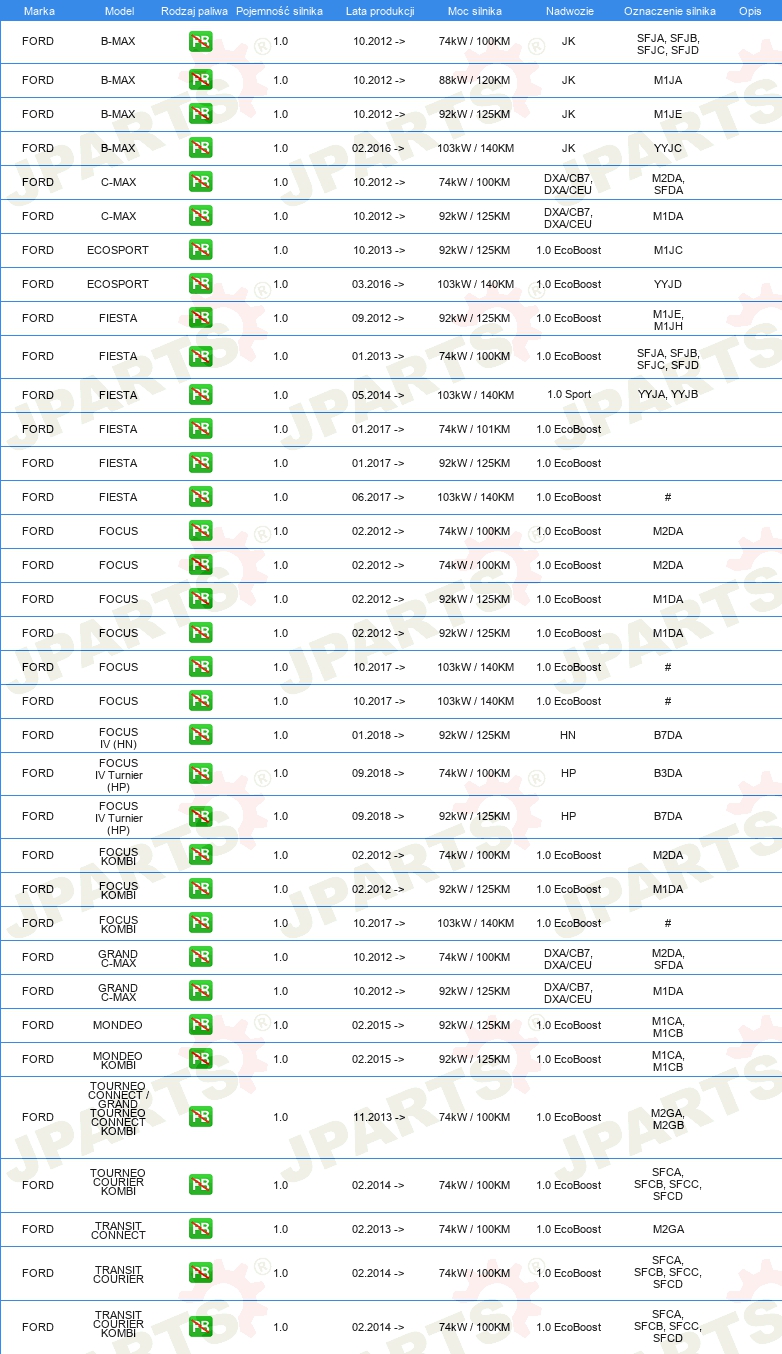Screen dimensions: 782x1354
Task: Click the Oznaczenie silnika column header
Action: pyautogui.click(x=670, y=11)
